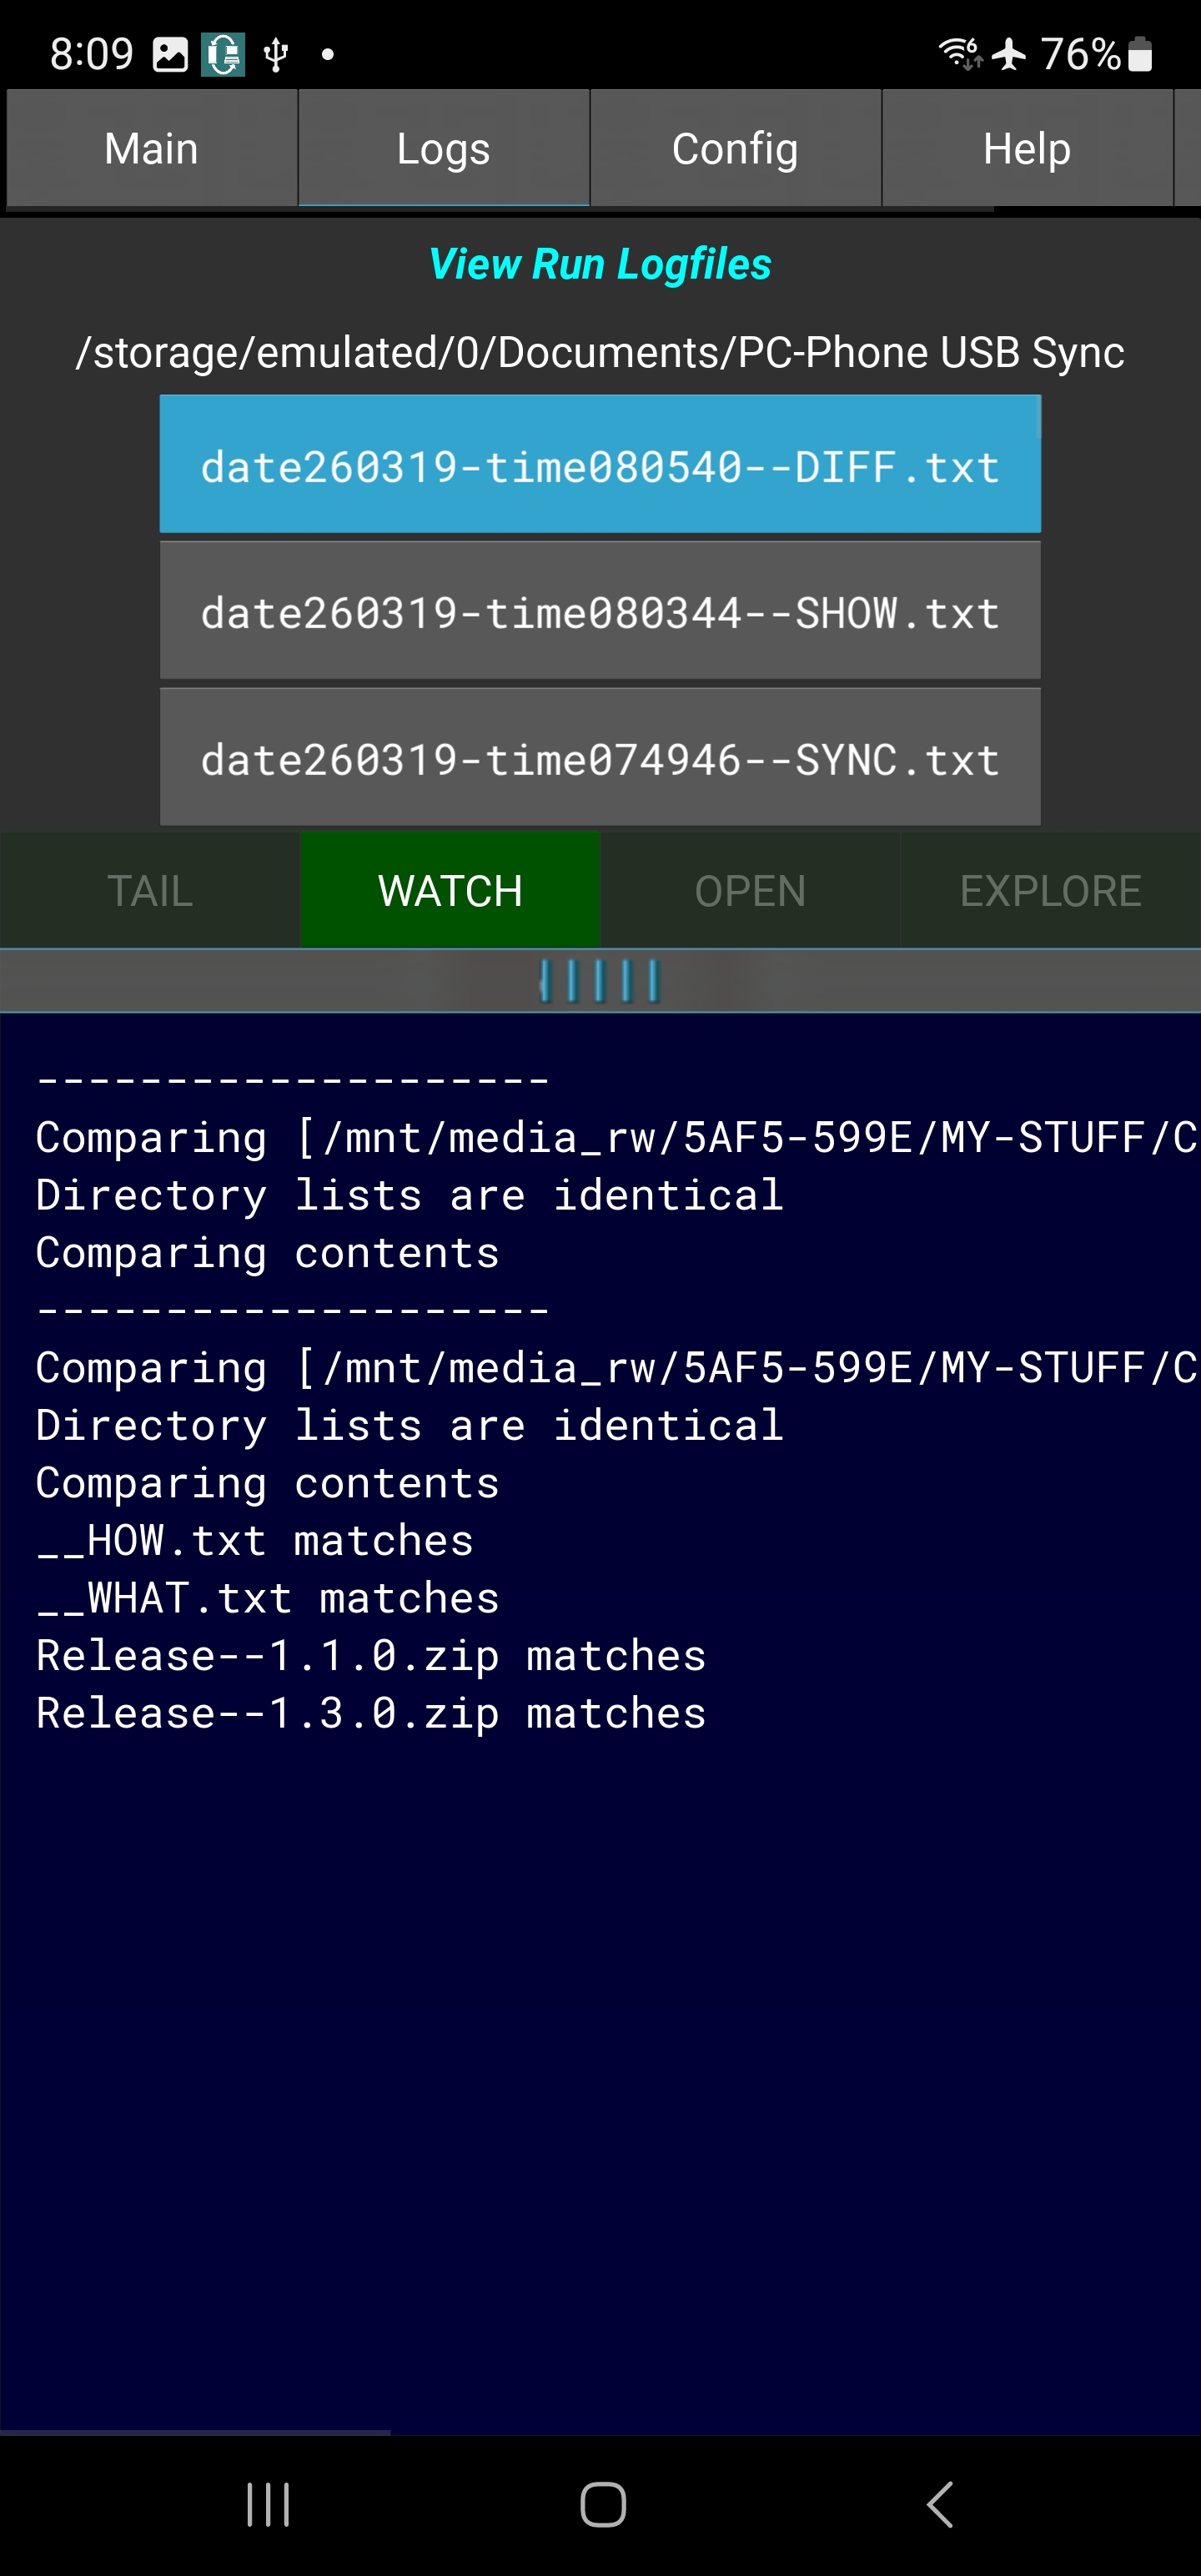
Task: Open the Config tab
Action: pos(735,149)
